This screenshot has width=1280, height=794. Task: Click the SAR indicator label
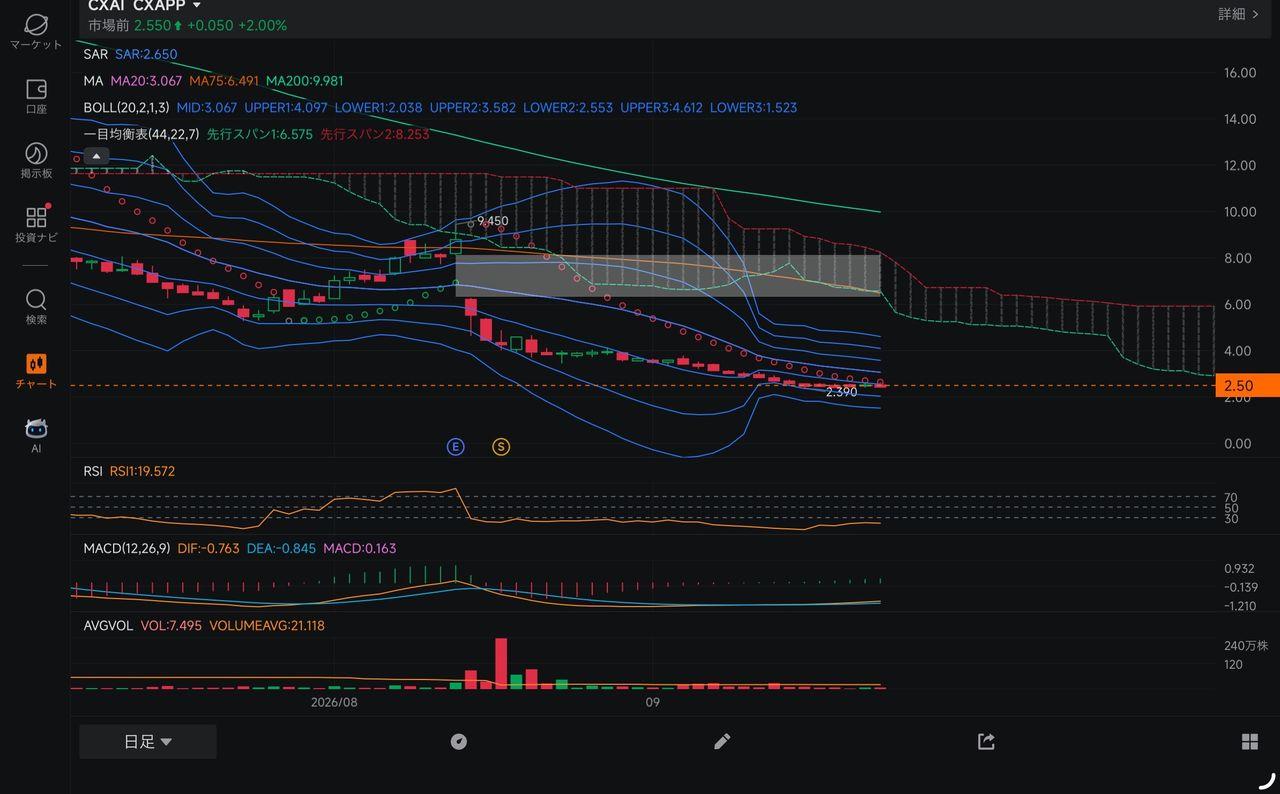tap(96, 54)
